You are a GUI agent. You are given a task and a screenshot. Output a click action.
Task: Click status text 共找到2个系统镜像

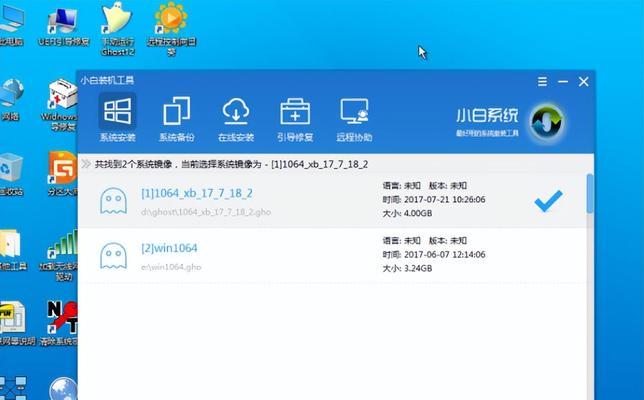click(133, 164)
